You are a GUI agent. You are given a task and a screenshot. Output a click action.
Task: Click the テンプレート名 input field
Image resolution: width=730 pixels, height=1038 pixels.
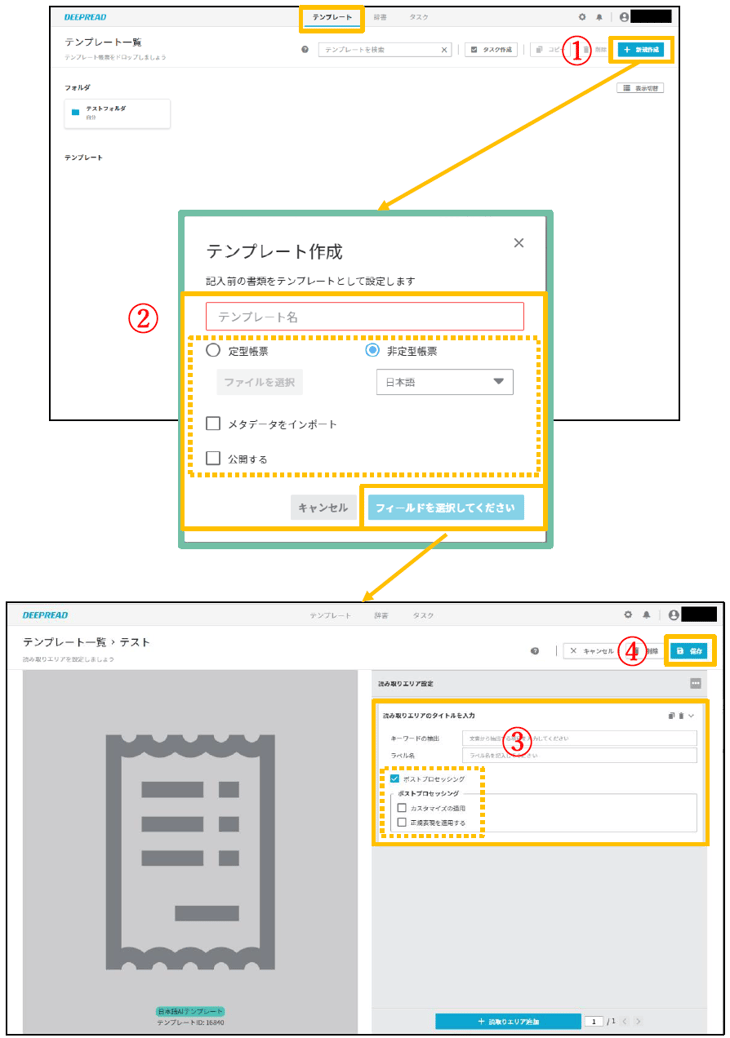[x=364, y=317]
